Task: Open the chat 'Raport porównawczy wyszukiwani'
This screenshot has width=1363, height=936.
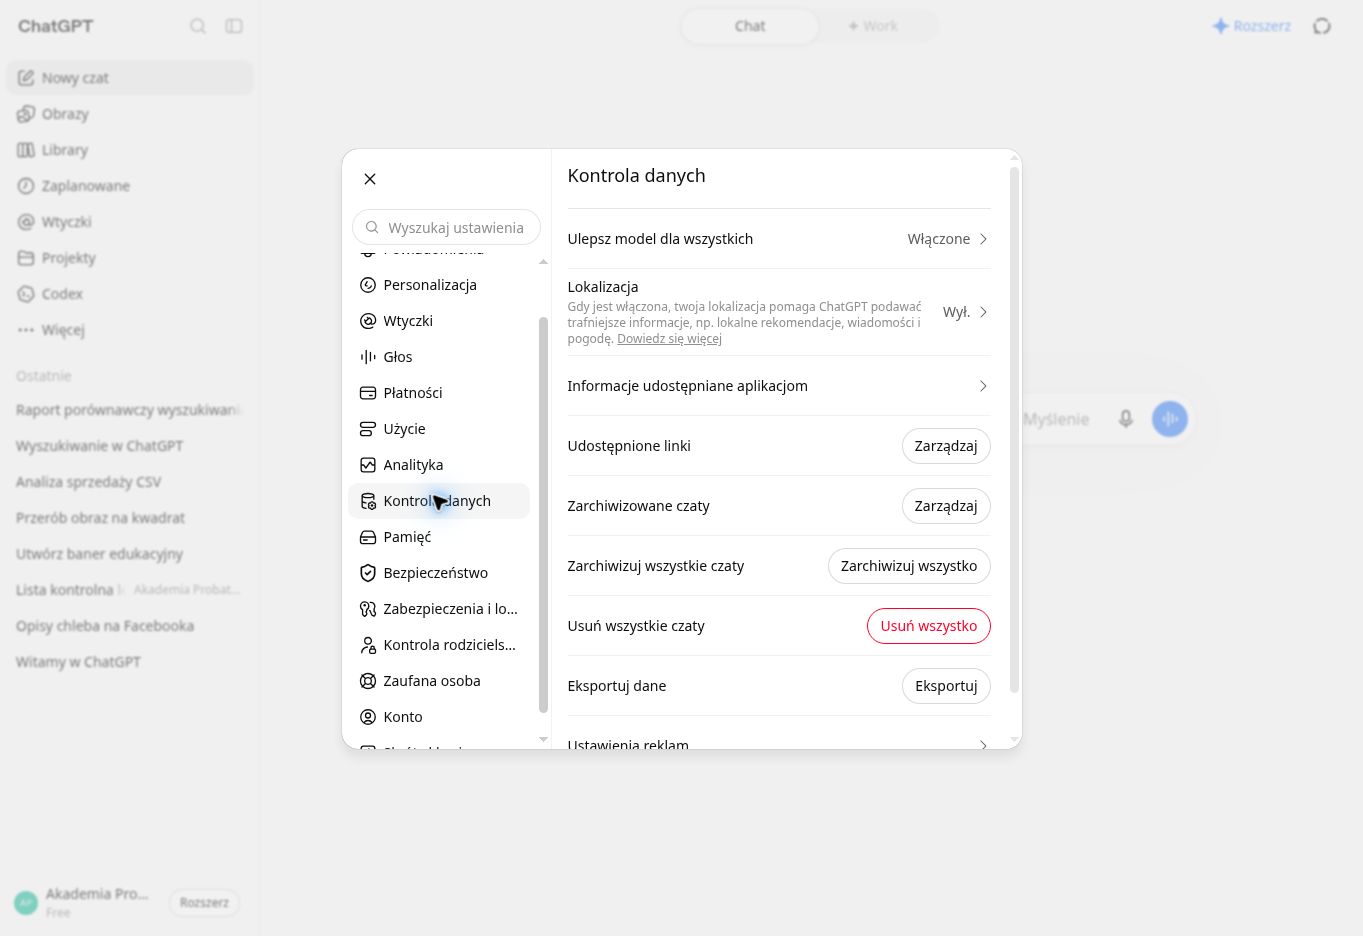Action: point(130,410)
